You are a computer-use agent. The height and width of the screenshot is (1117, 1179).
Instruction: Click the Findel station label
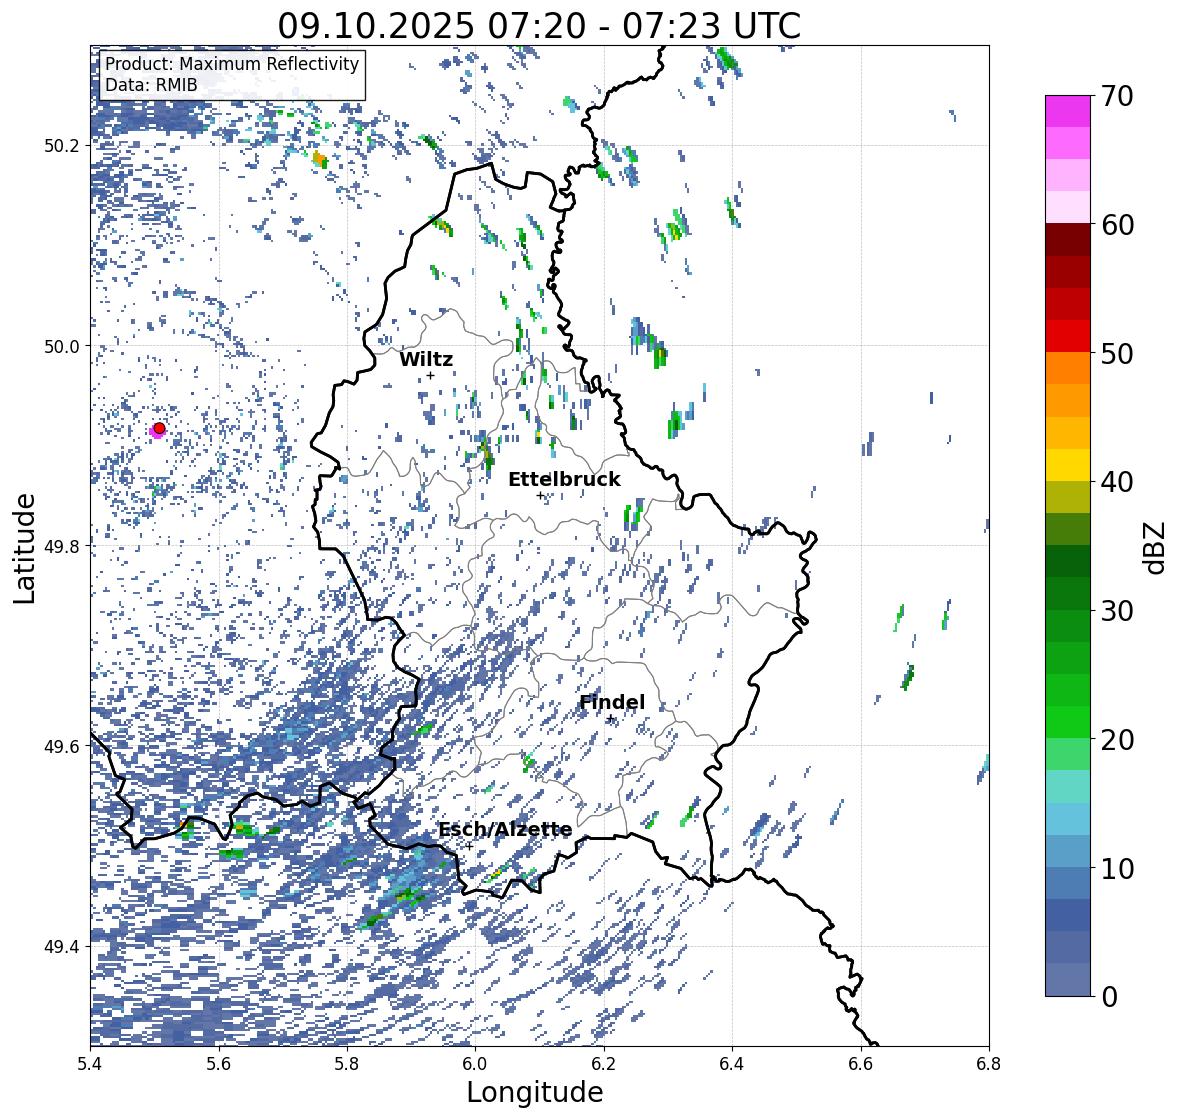coord(611,702)
